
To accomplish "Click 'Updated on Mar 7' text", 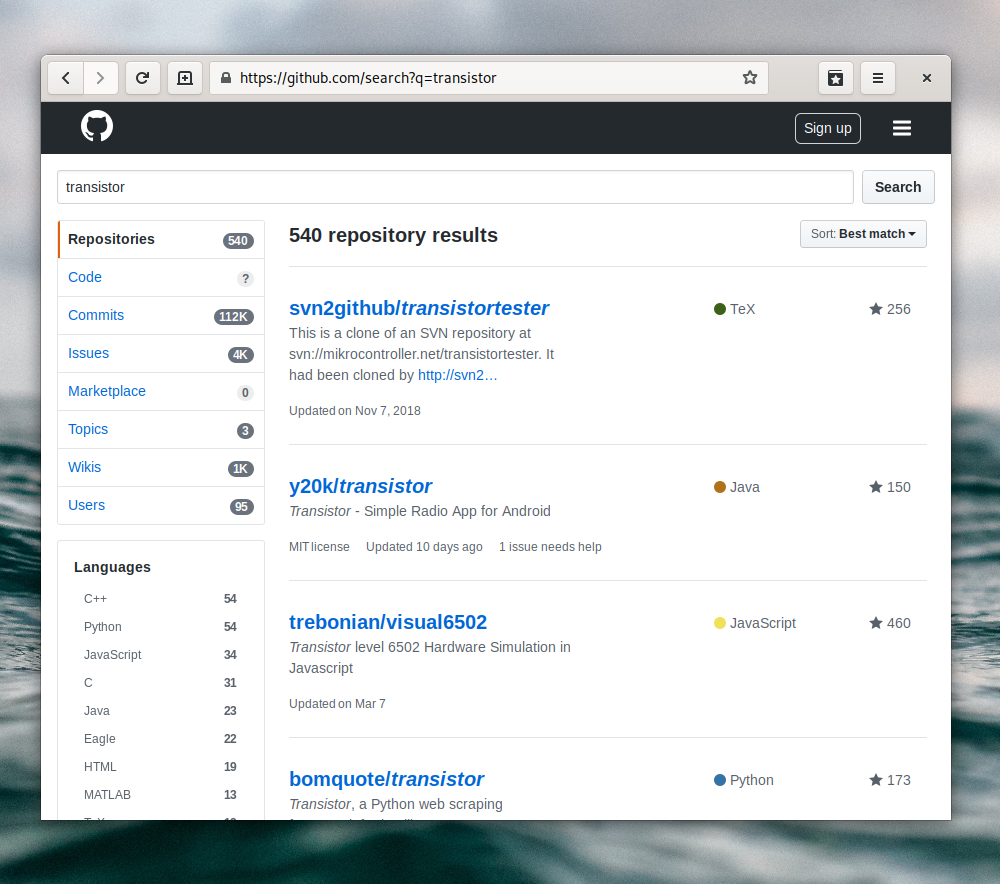I will (x=337, y=704).
